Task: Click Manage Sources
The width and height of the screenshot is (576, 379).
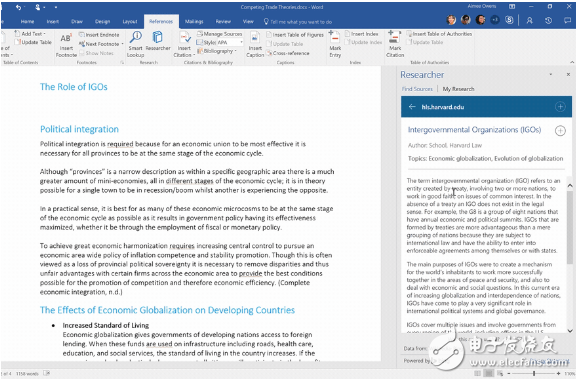Action: 219,34
